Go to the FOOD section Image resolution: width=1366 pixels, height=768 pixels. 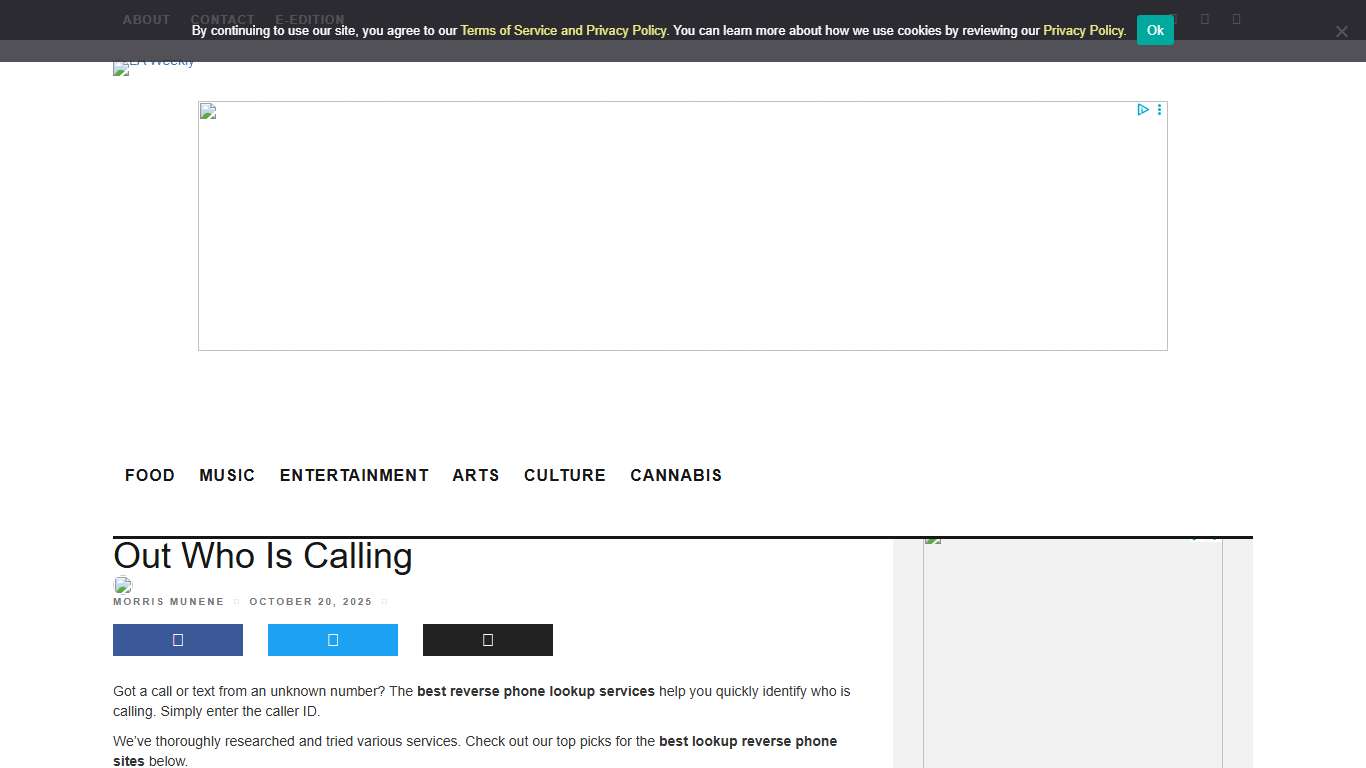coord(150,476)
